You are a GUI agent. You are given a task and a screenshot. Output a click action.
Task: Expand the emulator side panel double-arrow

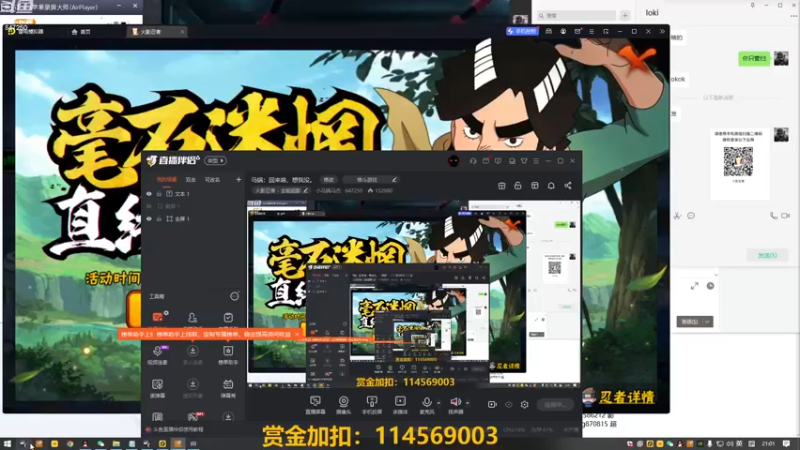tap(662, 32)
